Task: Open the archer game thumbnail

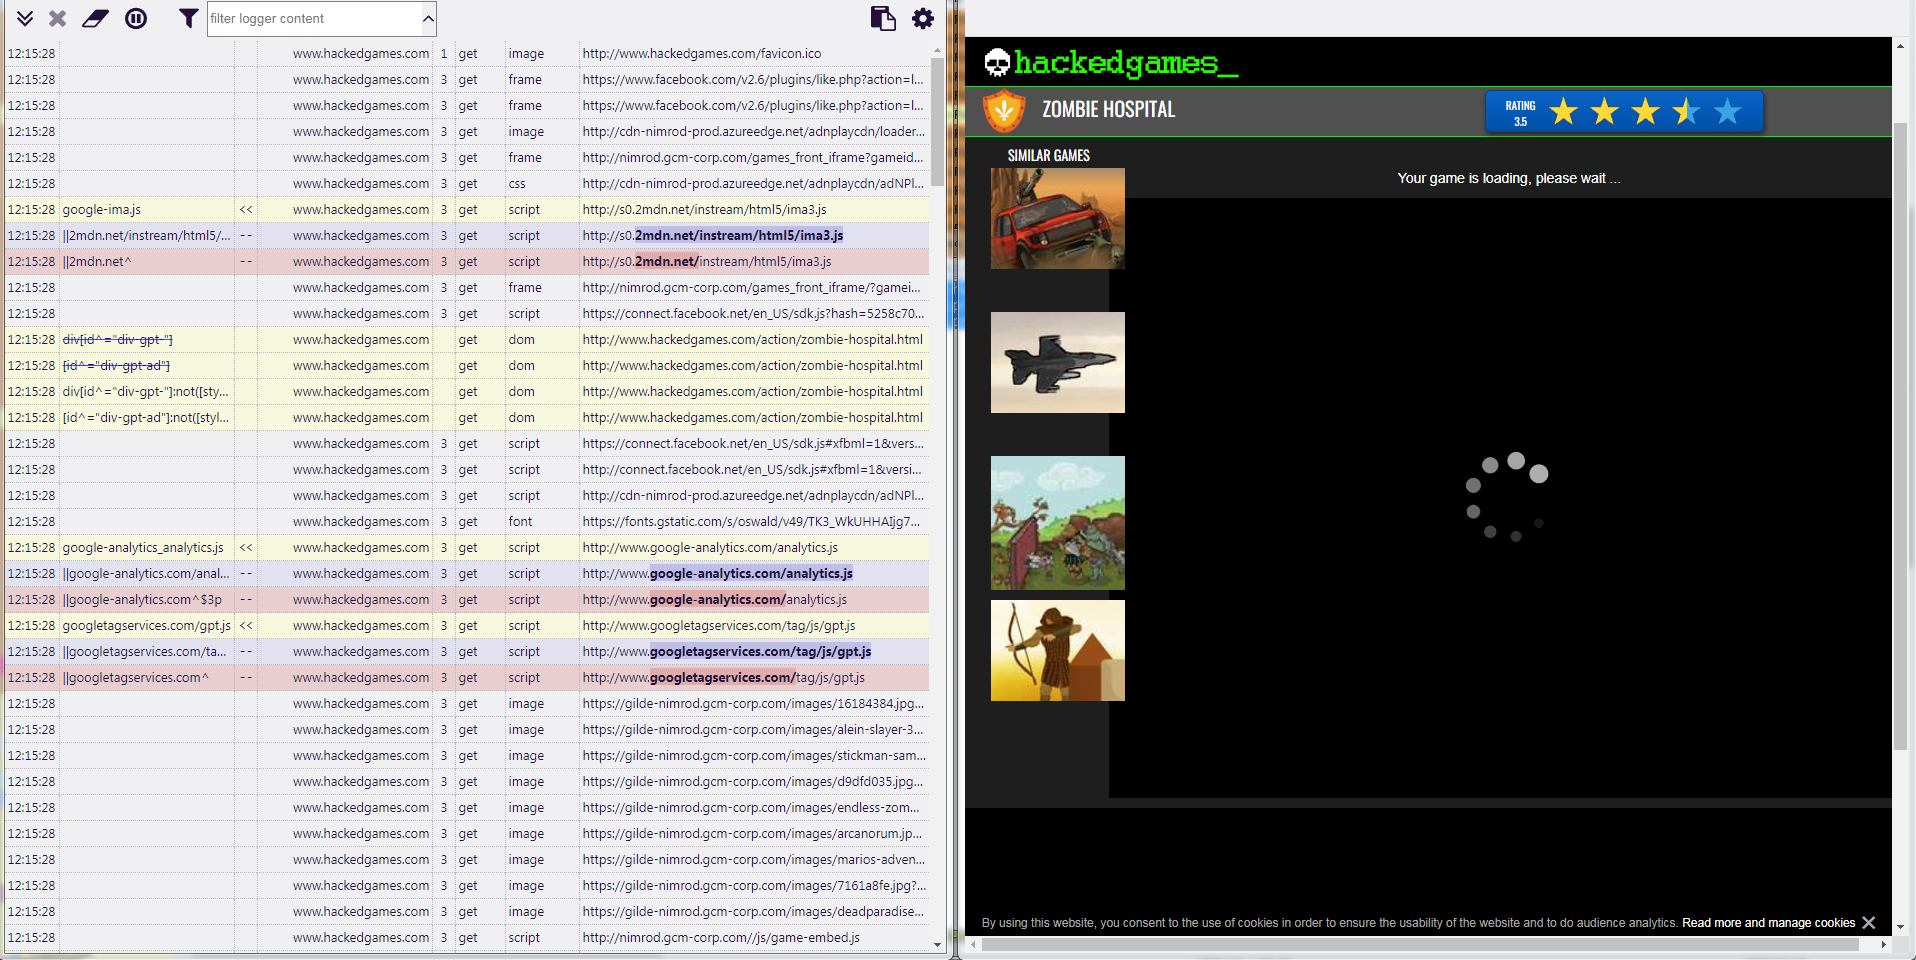Action: (1057, 650)
